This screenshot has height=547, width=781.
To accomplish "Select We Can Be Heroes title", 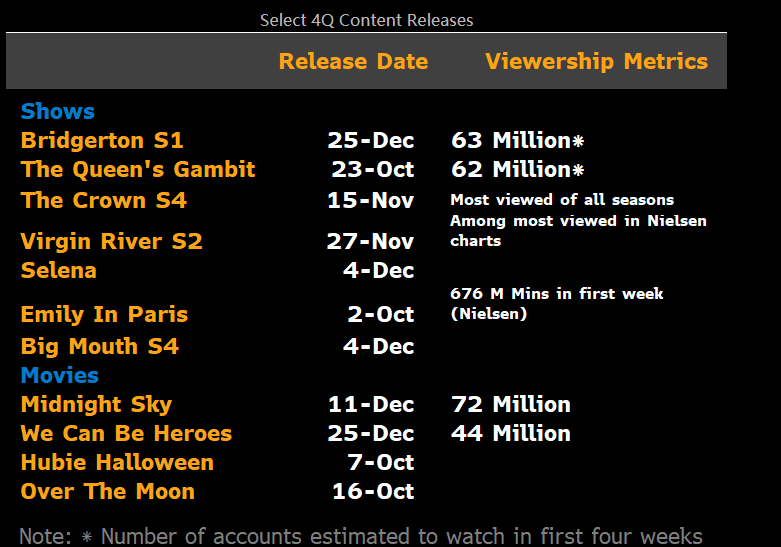I will (x=127, y=433).
